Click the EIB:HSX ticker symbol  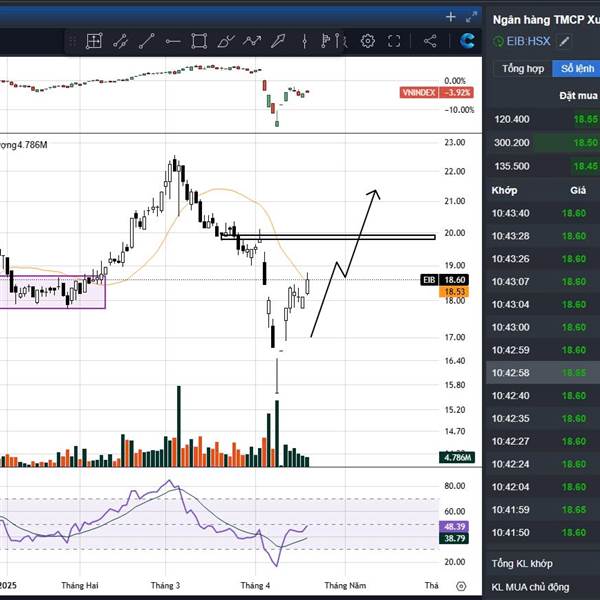tap(528, 41)
